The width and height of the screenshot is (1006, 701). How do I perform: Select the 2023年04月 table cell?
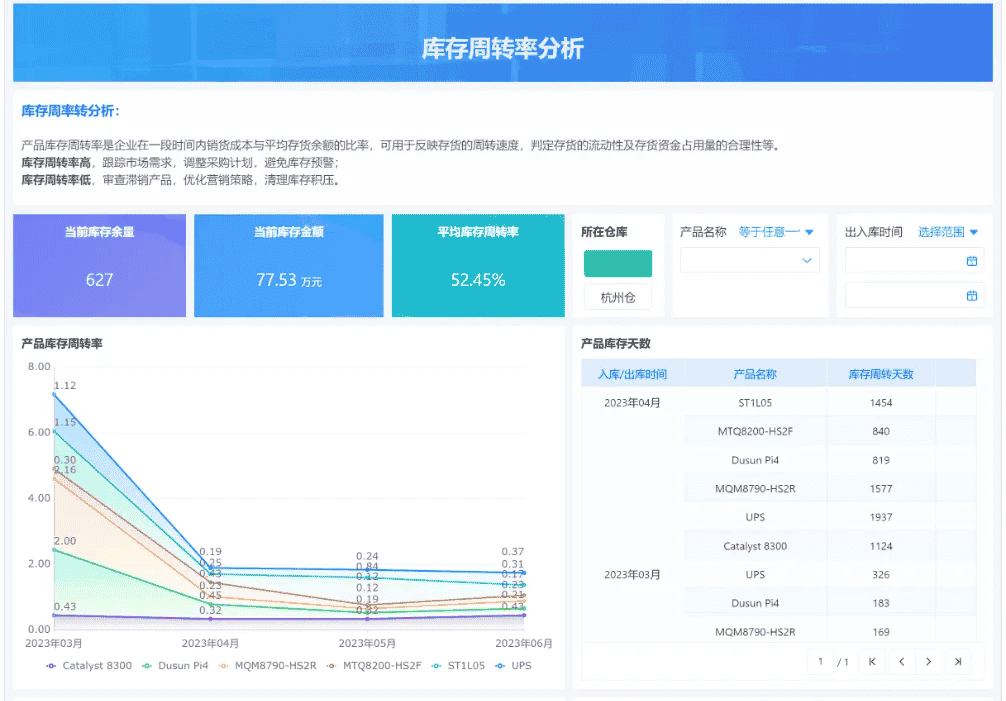click(x=632, y=403)
